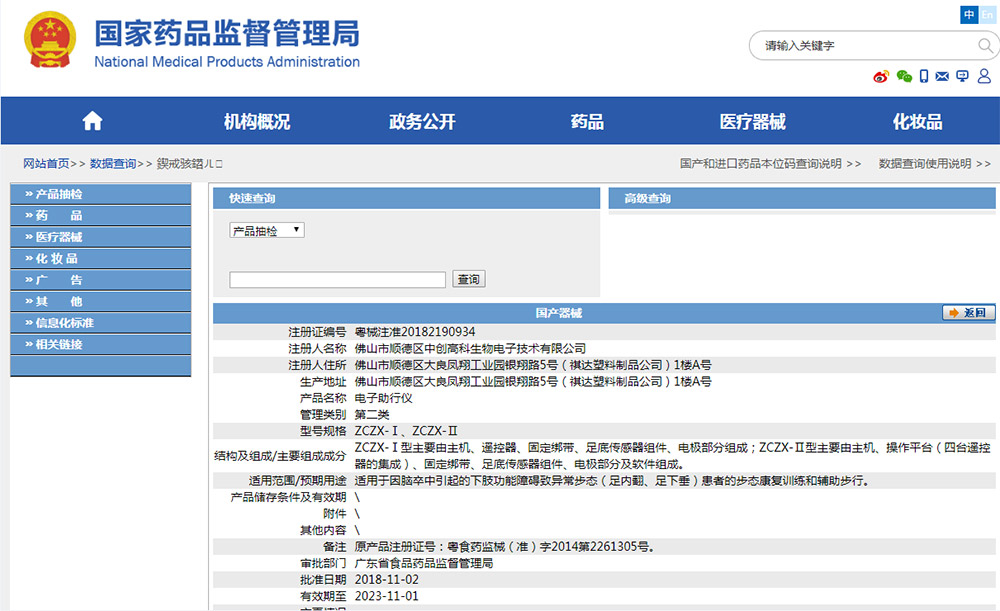Open the email envelope icon
The height and width of the screenshot is (611, 1000).
(x=943, y=77)
